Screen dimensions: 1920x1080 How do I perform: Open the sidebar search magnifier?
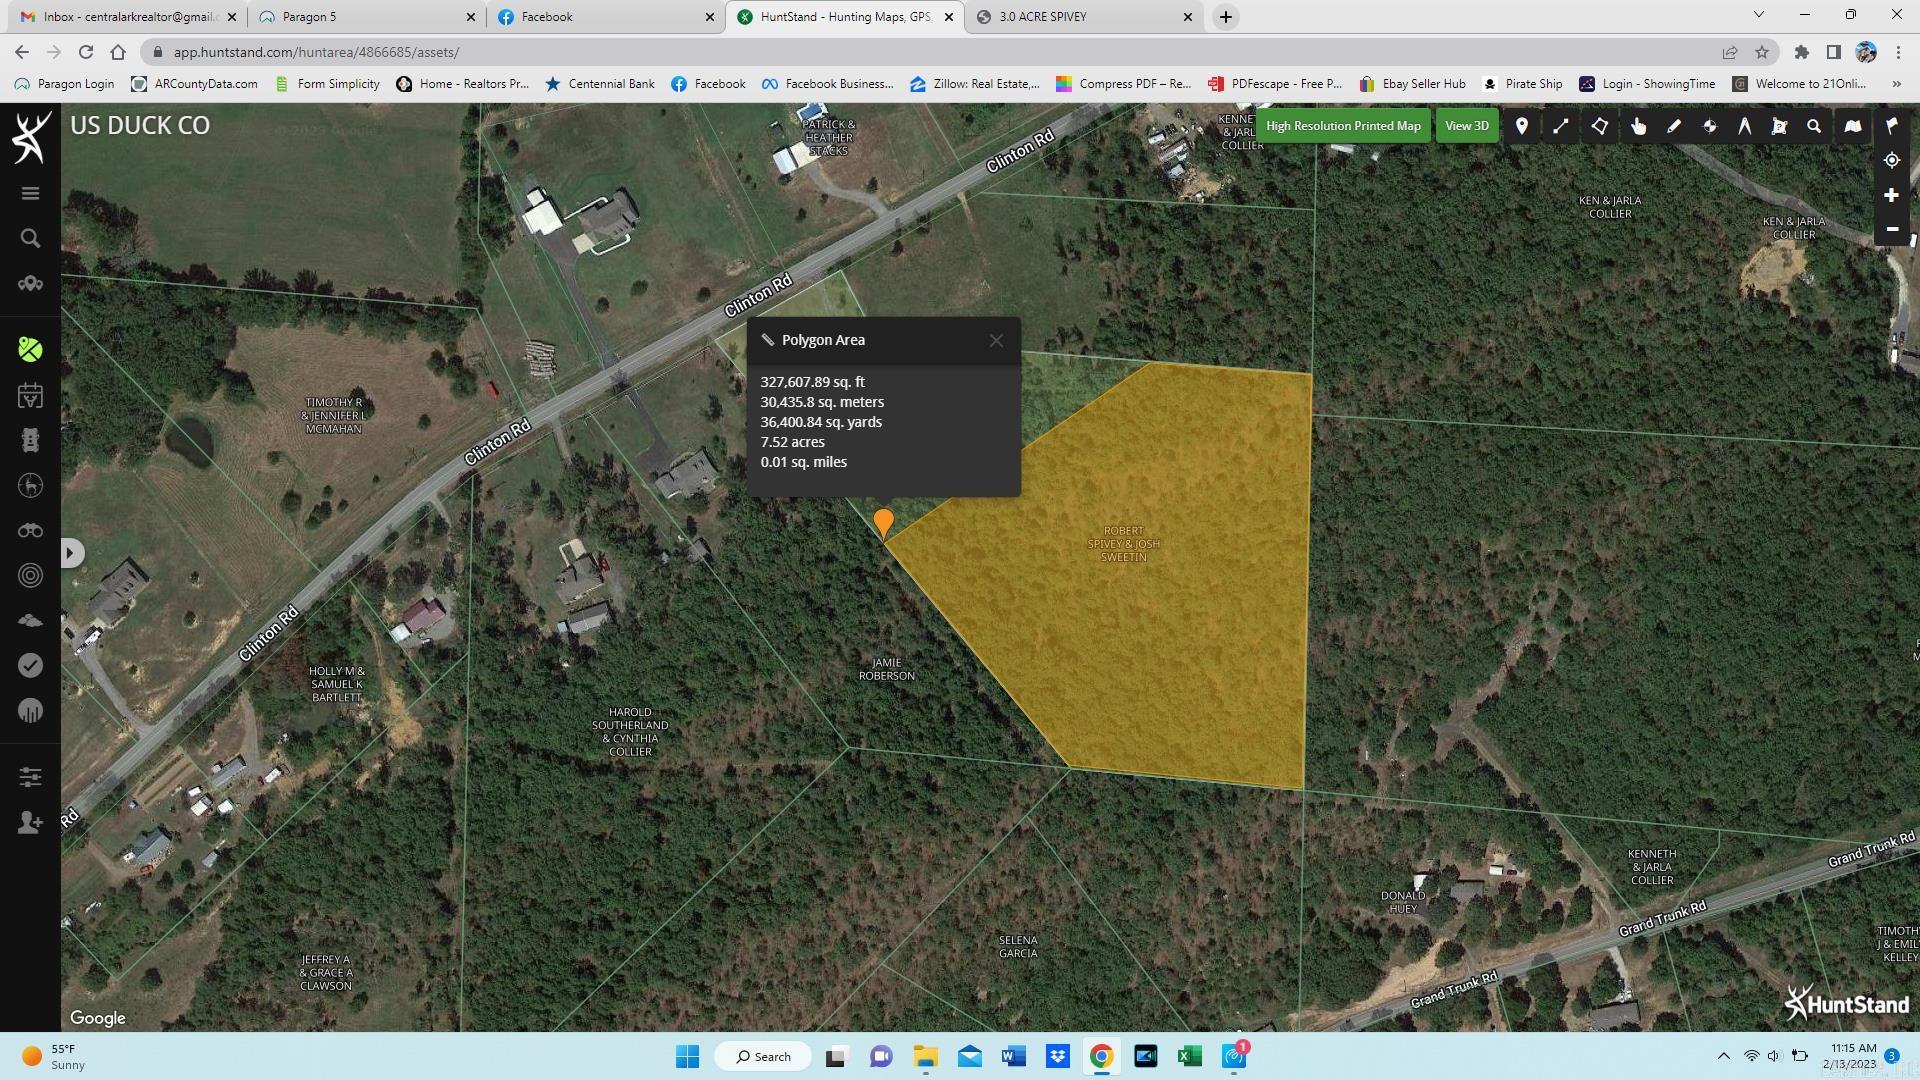(x=30, y=238)
